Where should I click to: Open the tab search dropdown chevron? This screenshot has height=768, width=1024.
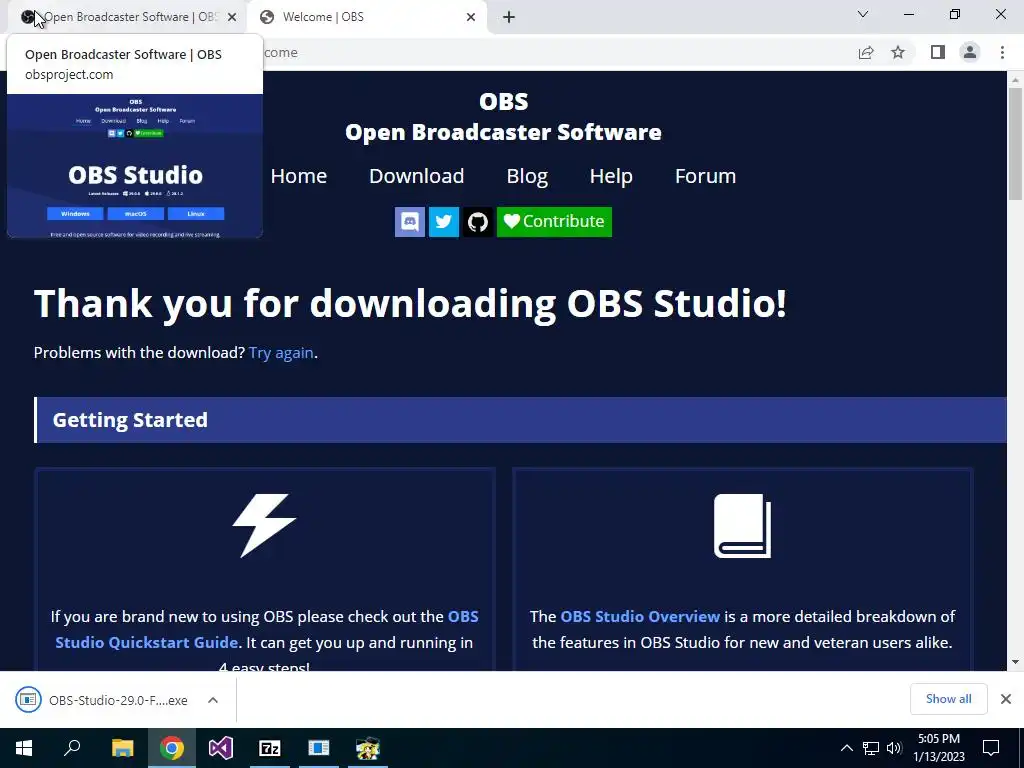point(863,14)
